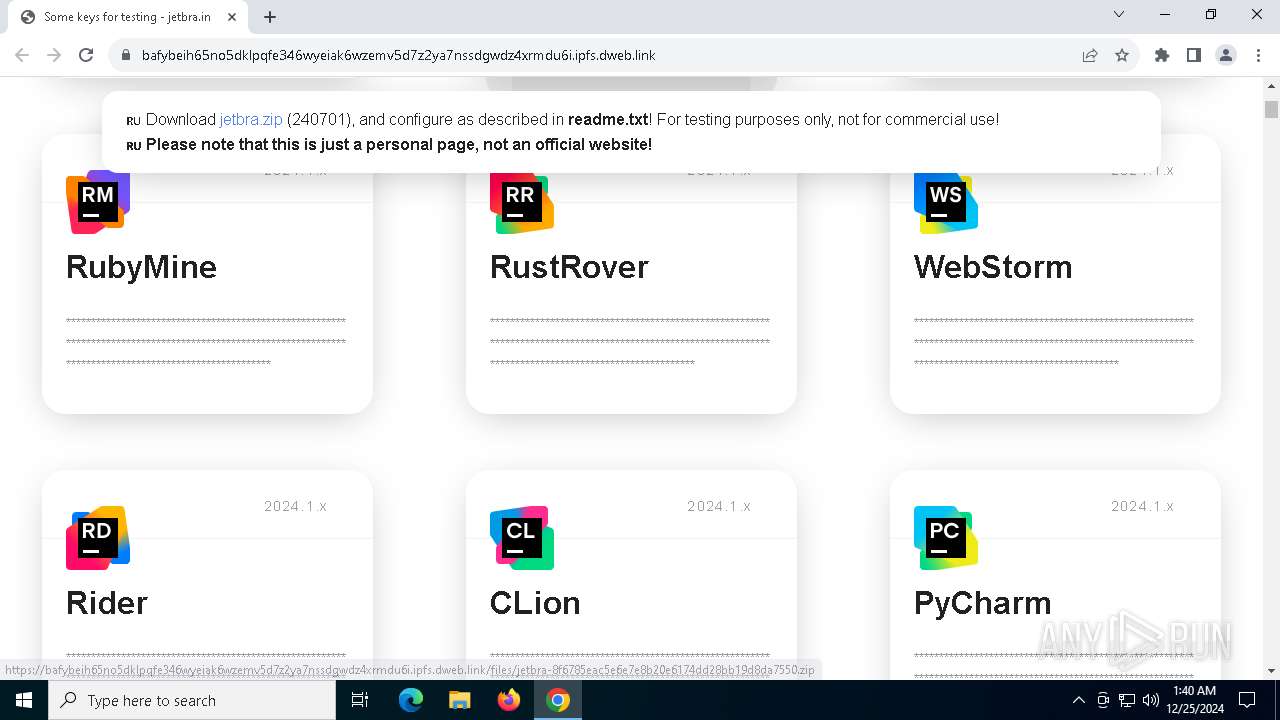Click the Rider heading
This screenshot has height=720, width=1280.
[107, 603]
